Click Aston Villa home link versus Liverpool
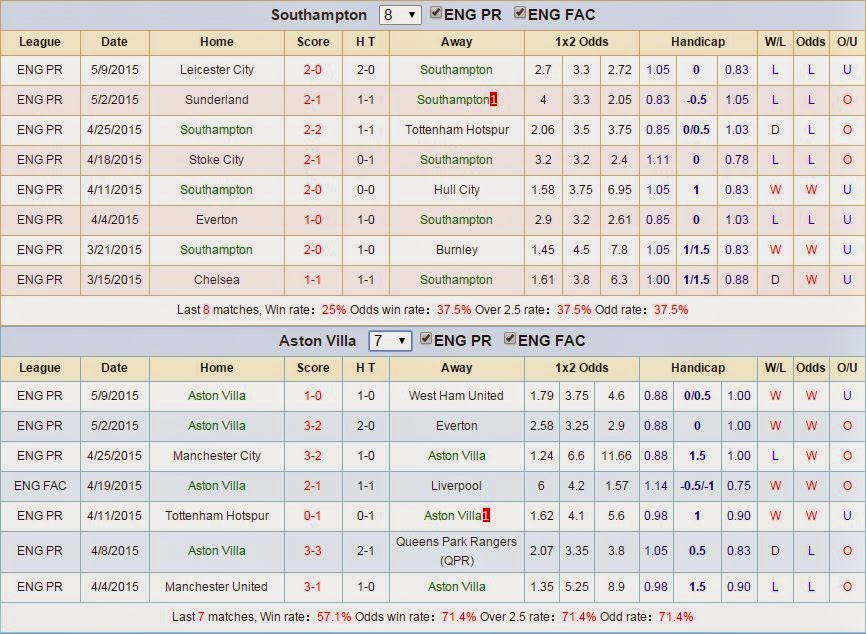Screen dimensions: 866x634 pos(216,485)
